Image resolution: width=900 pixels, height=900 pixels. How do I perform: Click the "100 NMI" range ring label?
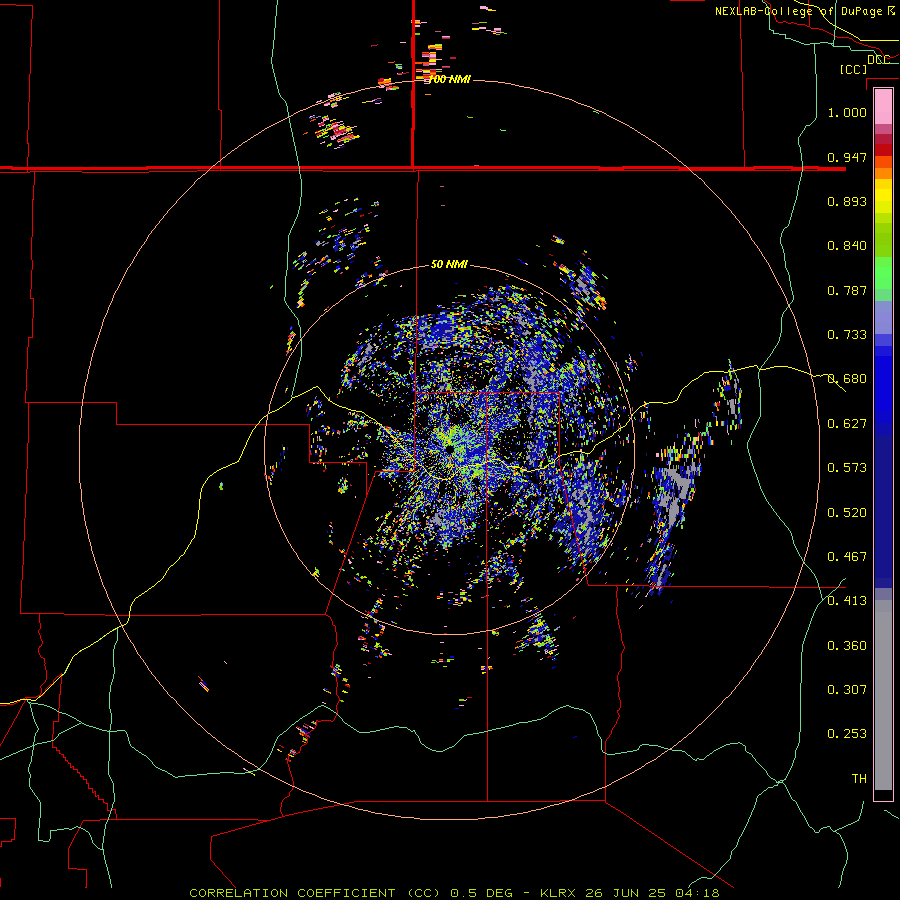(x=449, y=79)
